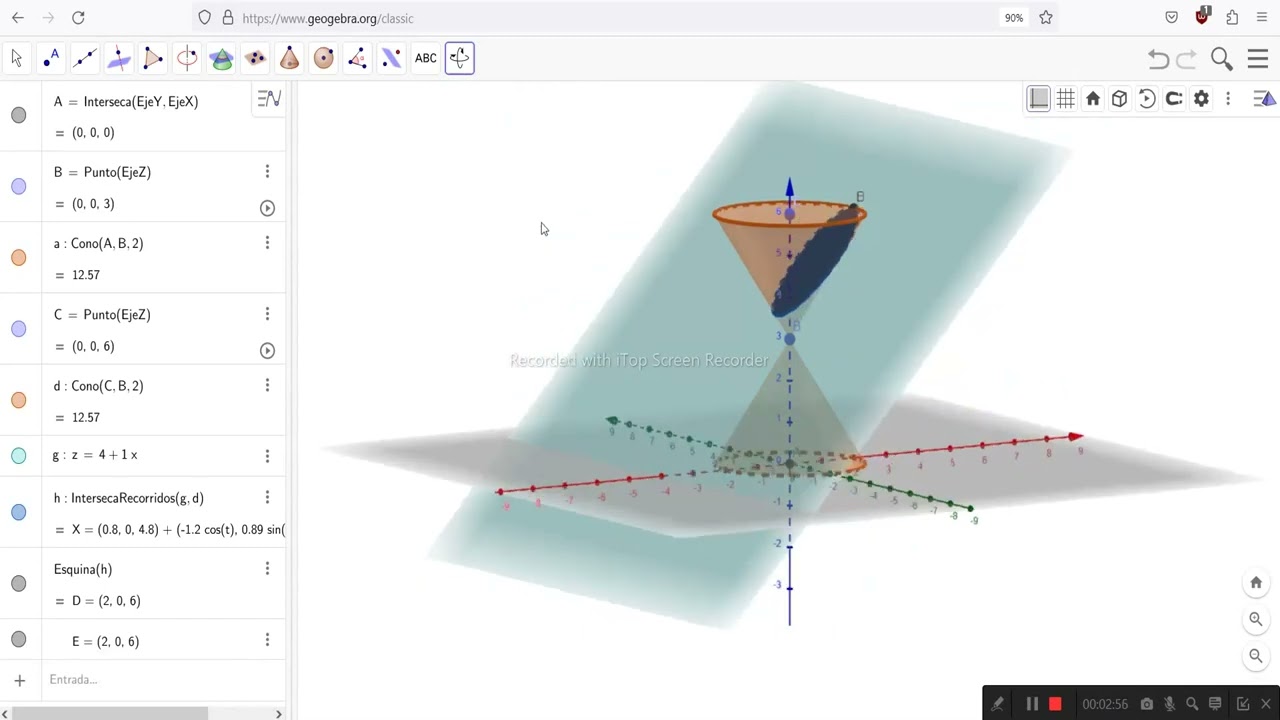Add new algebra input with plus icon
This screenshot has width=1280, height=720.
tap(19, 680)
